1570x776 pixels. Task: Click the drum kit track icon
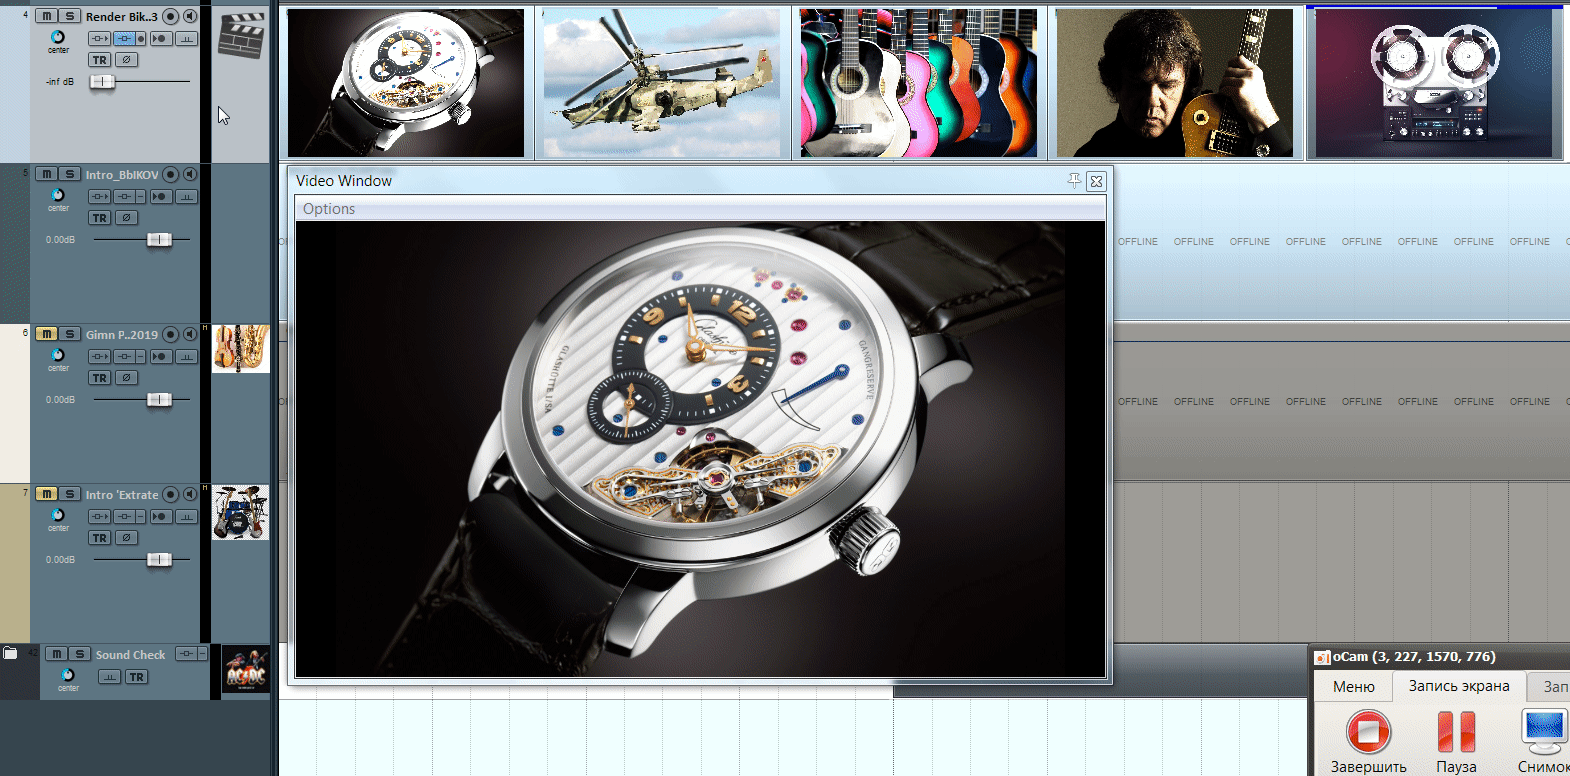pos(241,512)
